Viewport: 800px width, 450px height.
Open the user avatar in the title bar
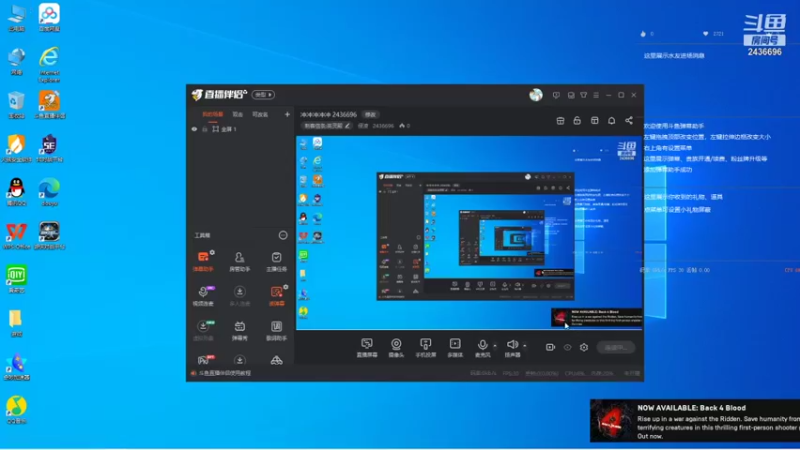(x=536, y=95)
